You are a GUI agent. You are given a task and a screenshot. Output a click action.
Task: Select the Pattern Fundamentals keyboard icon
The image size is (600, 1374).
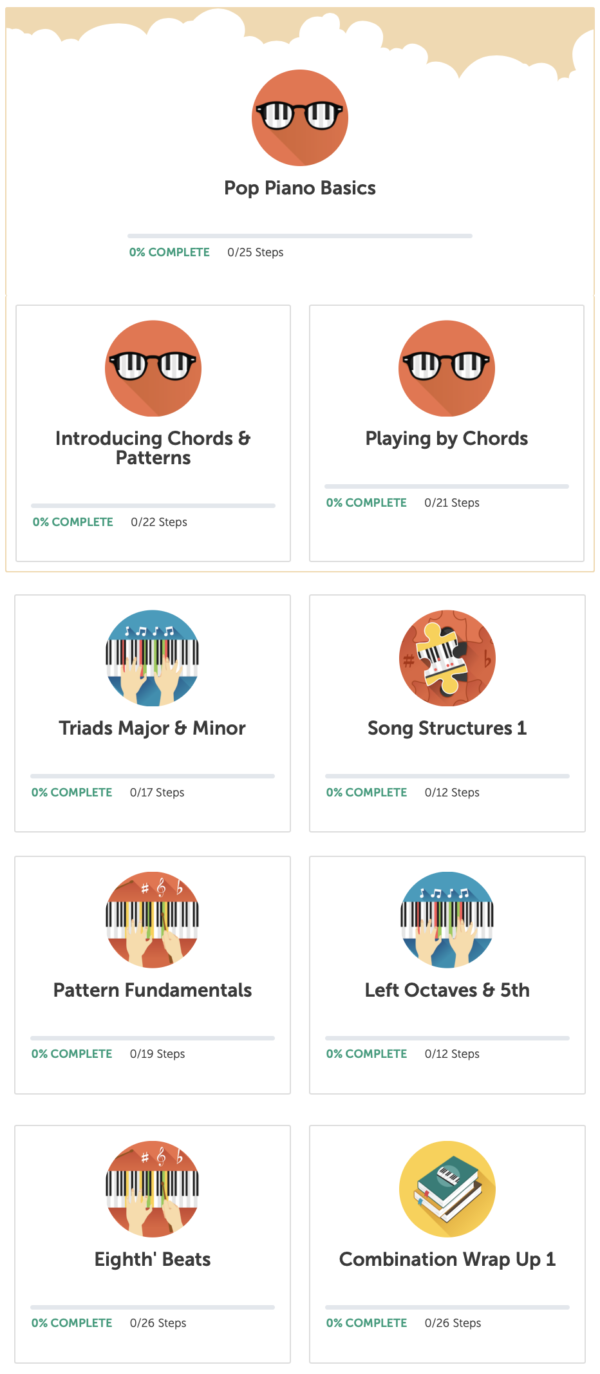152,920
